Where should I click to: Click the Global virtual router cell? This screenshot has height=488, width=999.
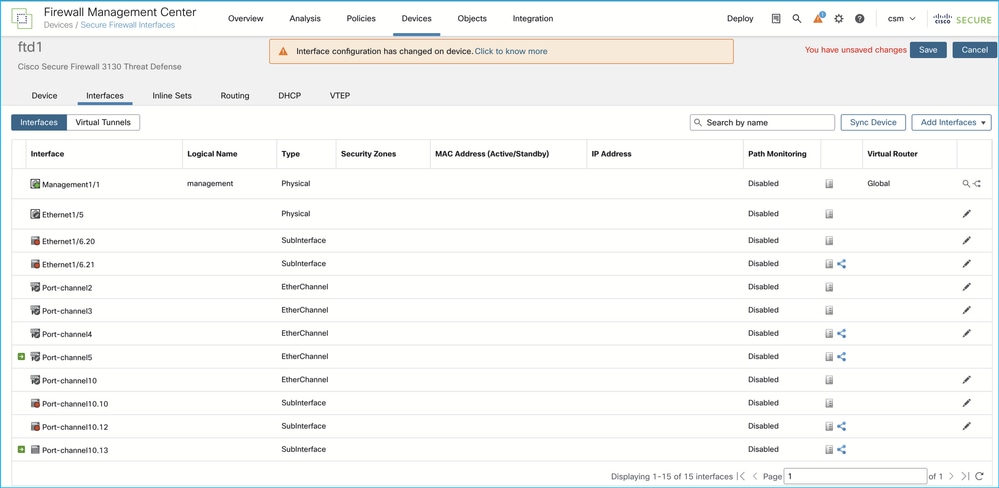tap(879, 183)
